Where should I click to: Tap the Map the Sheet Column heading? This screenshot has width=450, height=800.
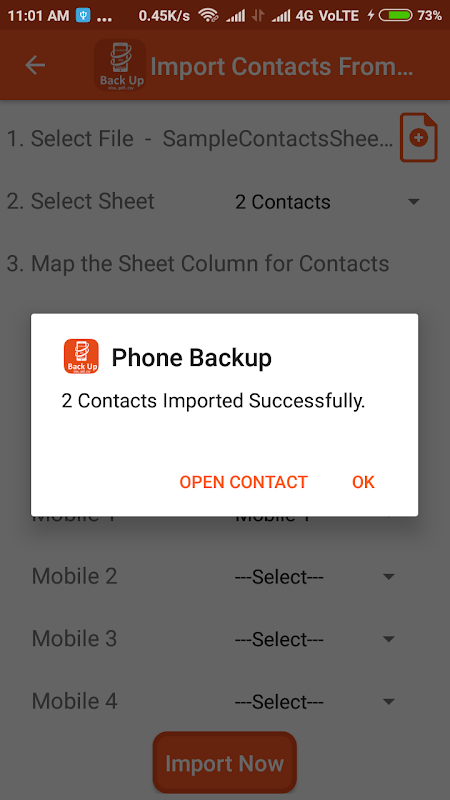click(x=198, y=264)
